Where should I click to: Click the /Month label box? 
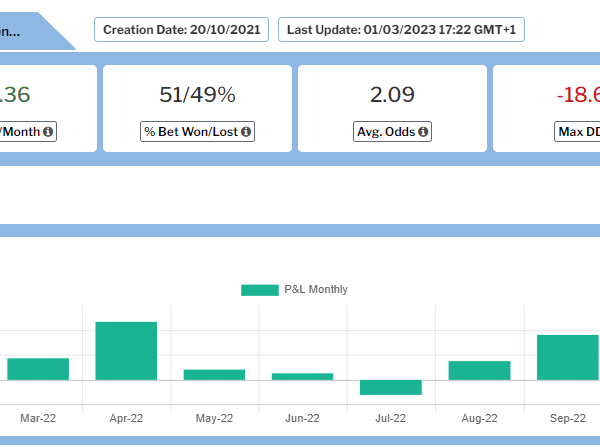coord(28,132)
